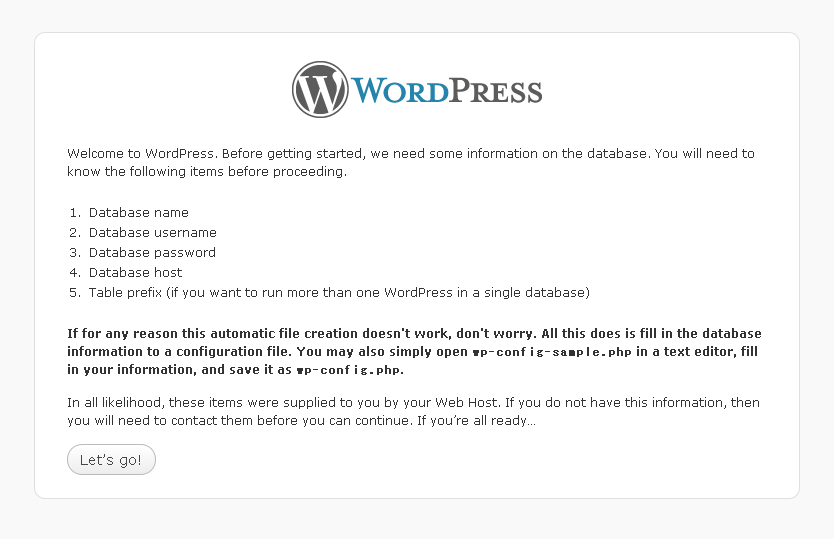The height and width of the screenshot is (539, 834).
Task: Click the gray "Press" part of the logo
Action: coord(496,91)
